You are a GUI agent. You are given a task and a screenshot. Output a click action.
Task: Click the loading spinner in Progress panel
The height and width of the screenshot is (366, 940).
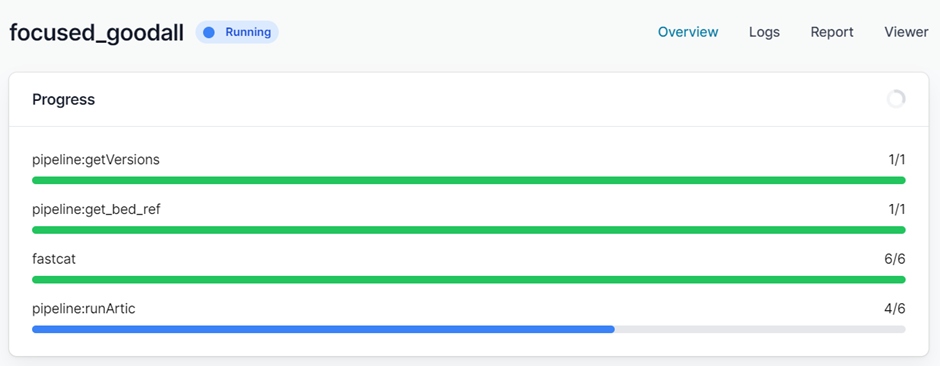pyautogui.click(x=896, y=99)
